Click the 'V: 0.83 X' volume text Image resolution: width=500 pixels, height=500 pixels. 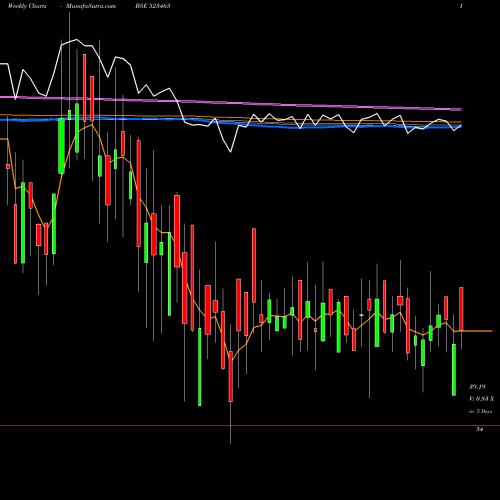pos(481,399)
